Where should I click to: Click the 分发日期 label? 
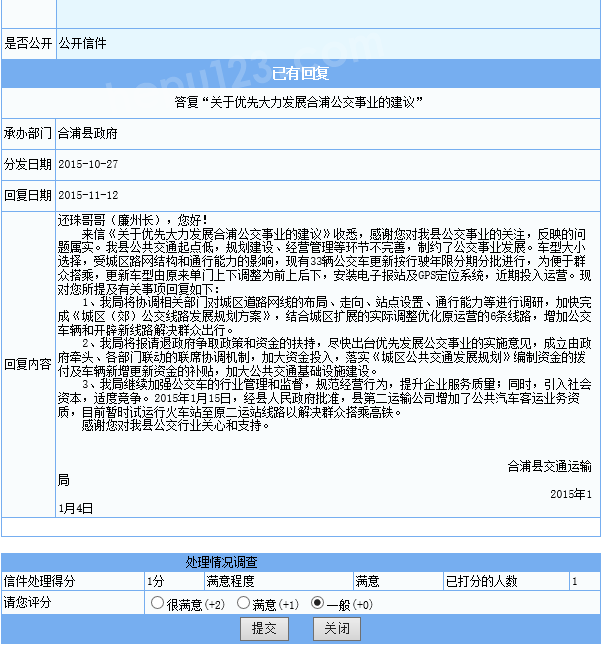(x=28, y=164)
